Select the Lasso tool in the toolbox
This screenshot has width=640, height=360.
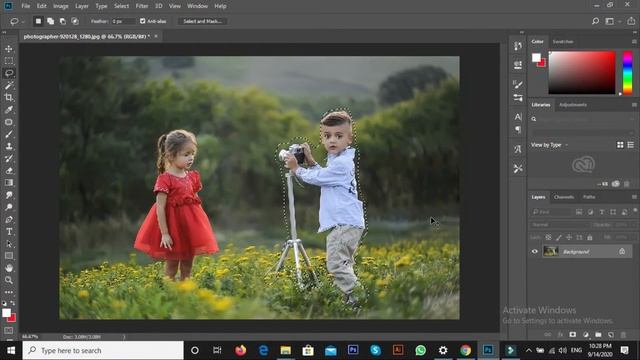[x=9, y=73]
